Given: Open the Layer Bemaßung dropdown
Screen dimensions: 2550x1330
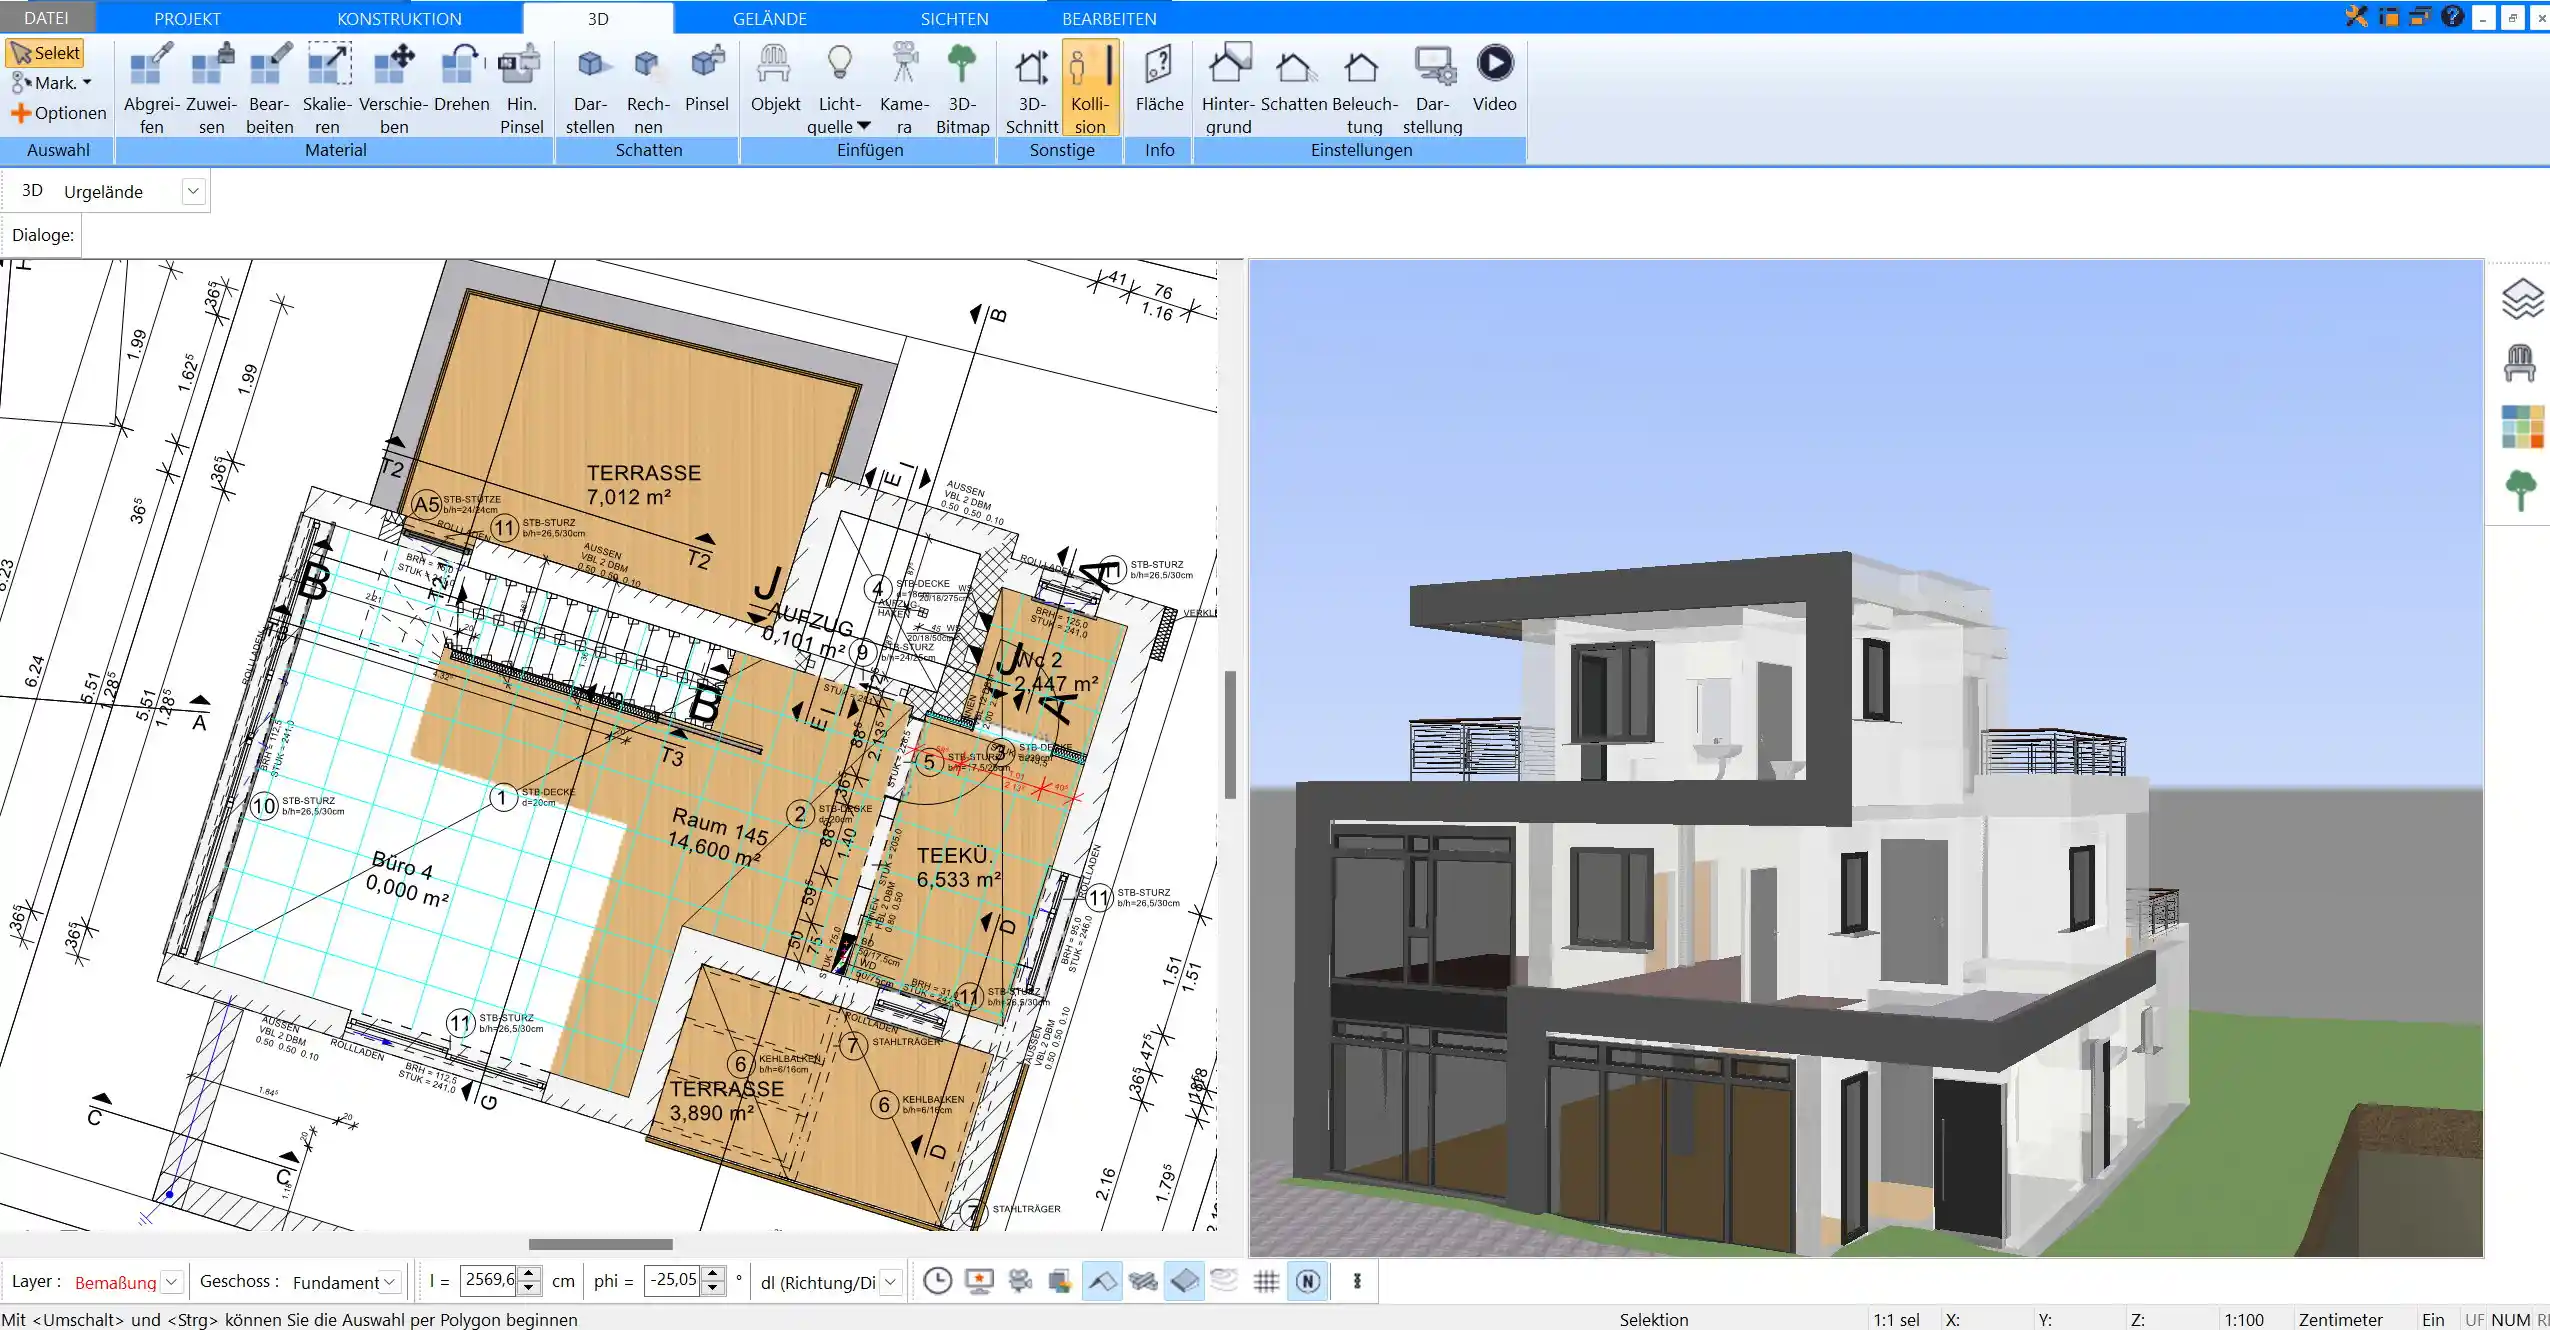Looking at the screenshot, I should pos(171,1282).
